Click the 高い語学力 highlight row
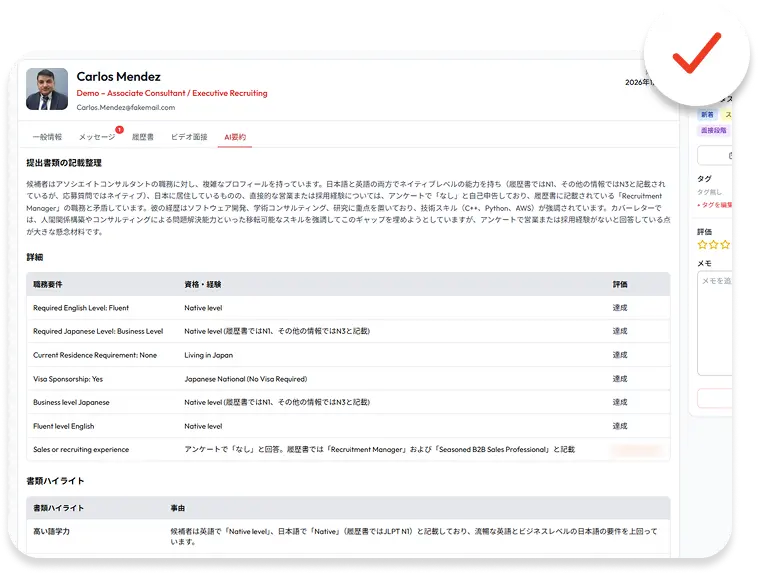Screen dimensions: 758x574 tap(348, 536)
